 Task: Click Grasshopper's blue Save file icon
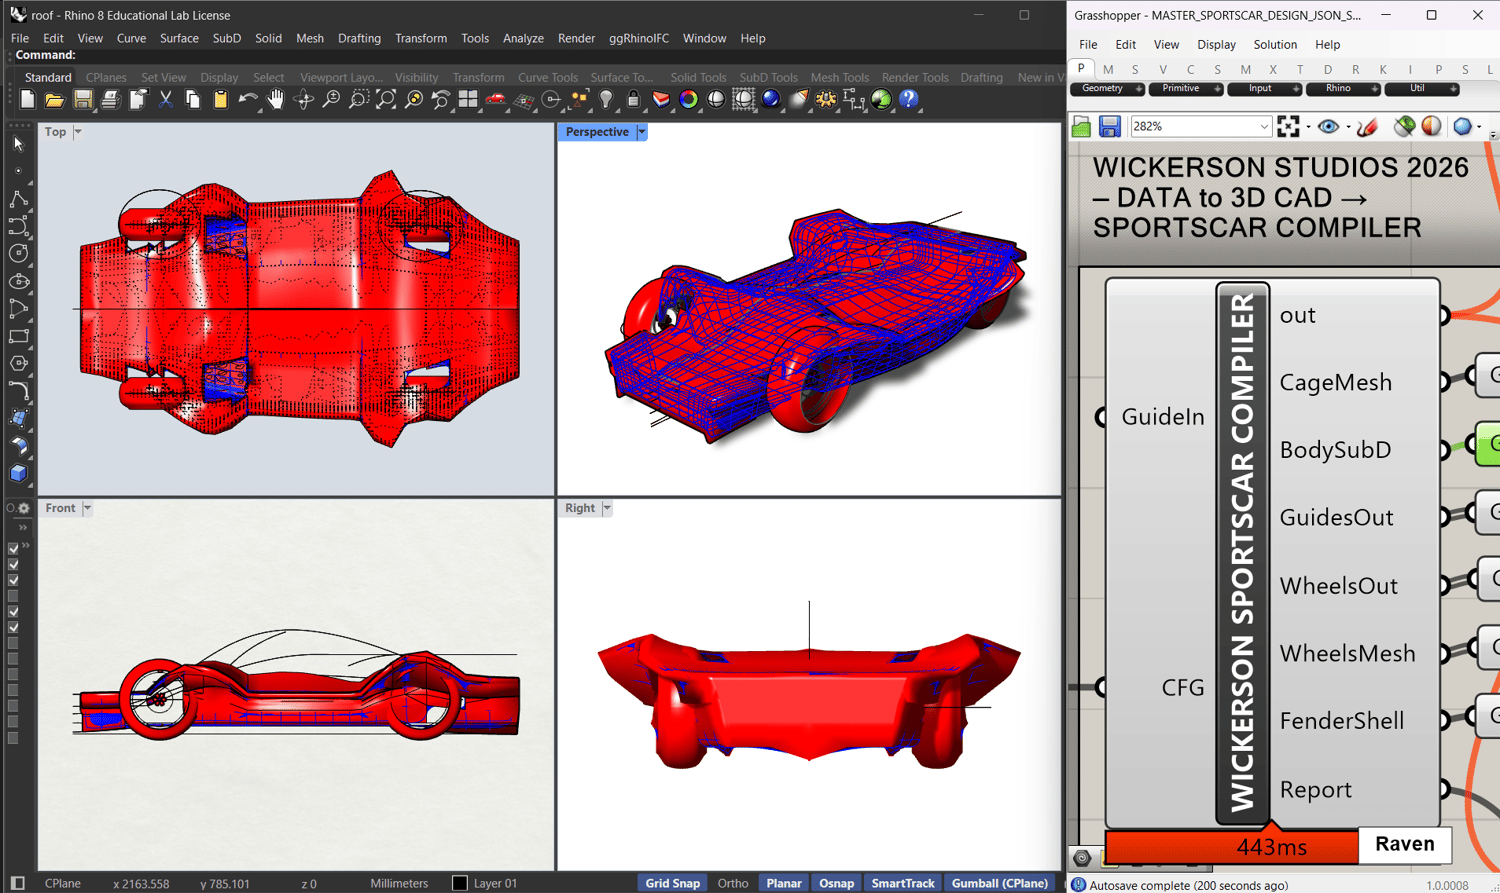point(1109,126)
